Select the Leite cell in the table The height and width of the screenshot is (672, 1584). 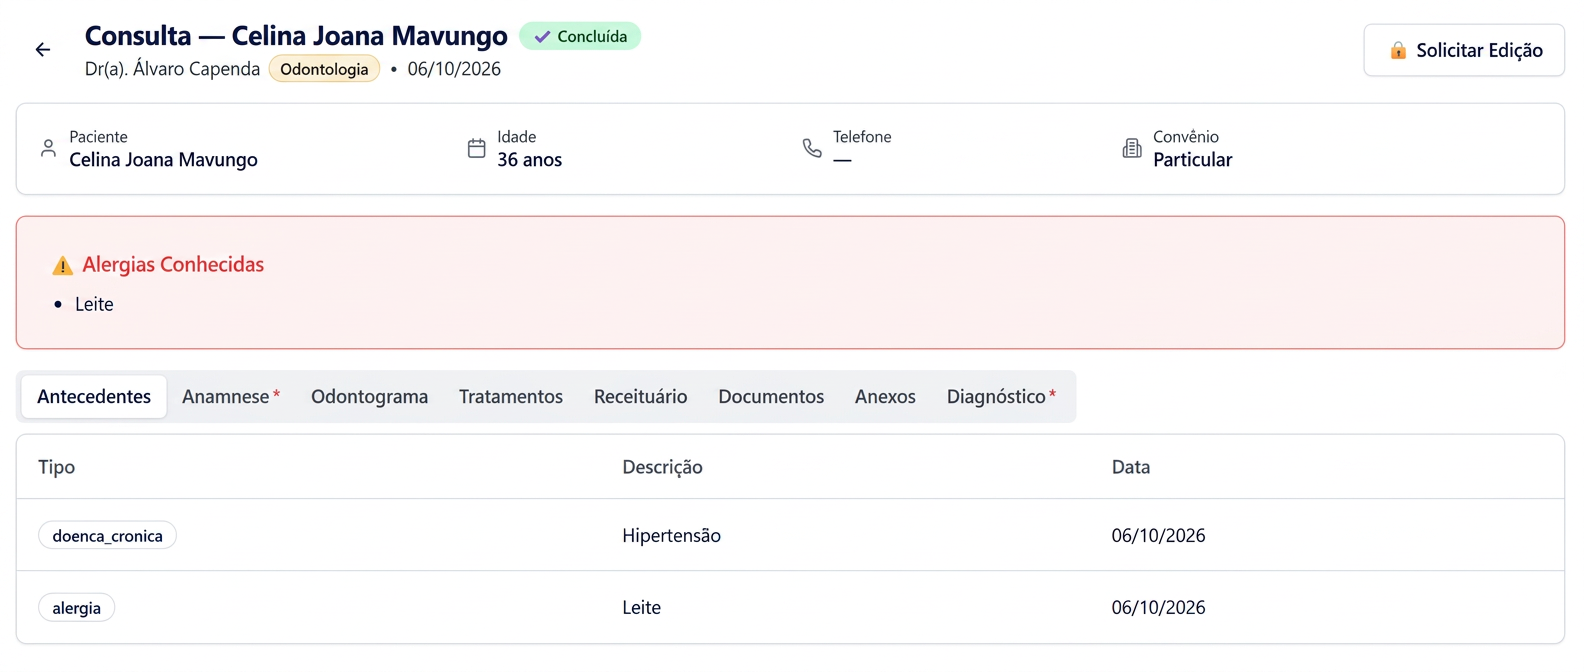click(641, 608)
